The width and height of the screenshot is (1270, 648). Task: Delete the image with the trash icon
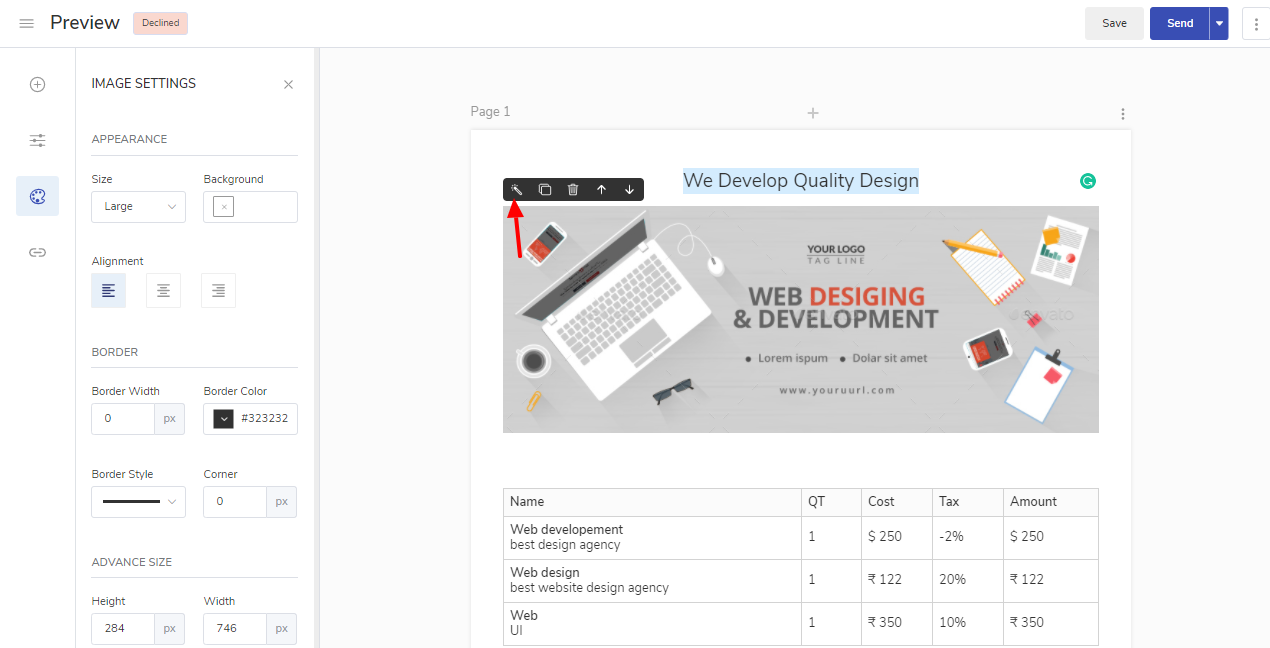[573, 189]
